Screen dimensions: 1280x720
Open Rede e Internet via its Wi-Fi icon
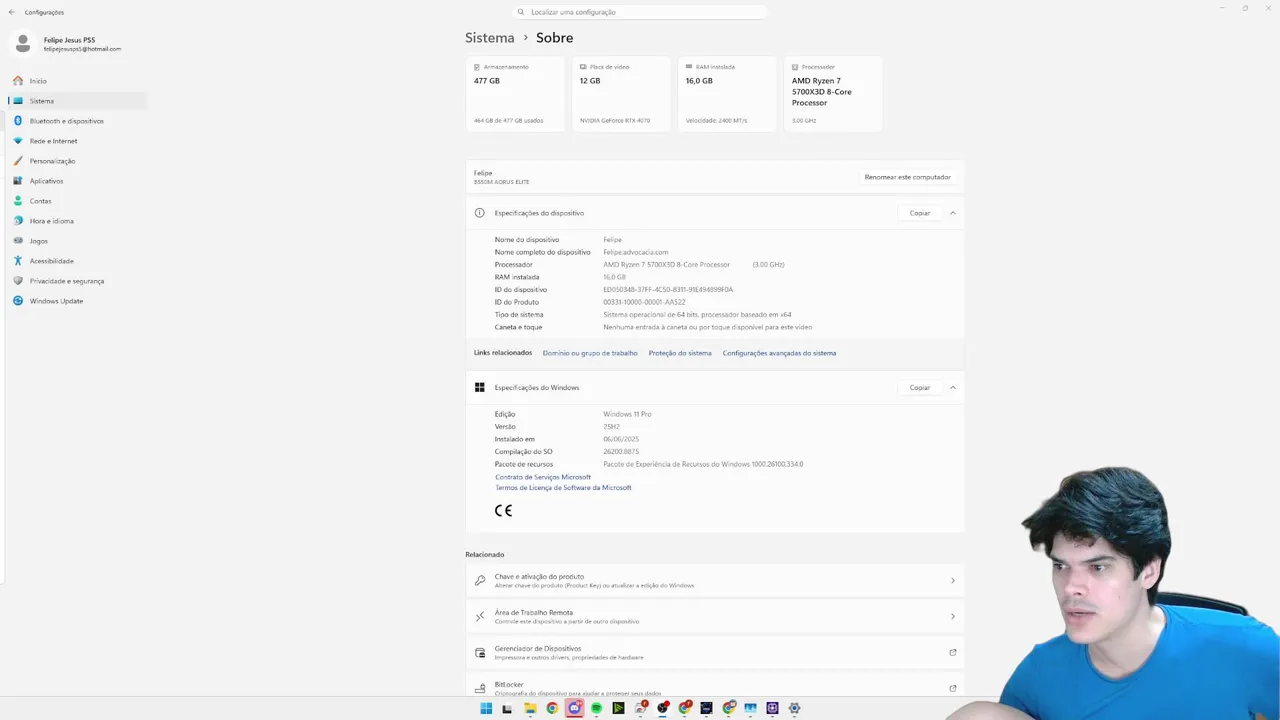(x=18, y=141)
